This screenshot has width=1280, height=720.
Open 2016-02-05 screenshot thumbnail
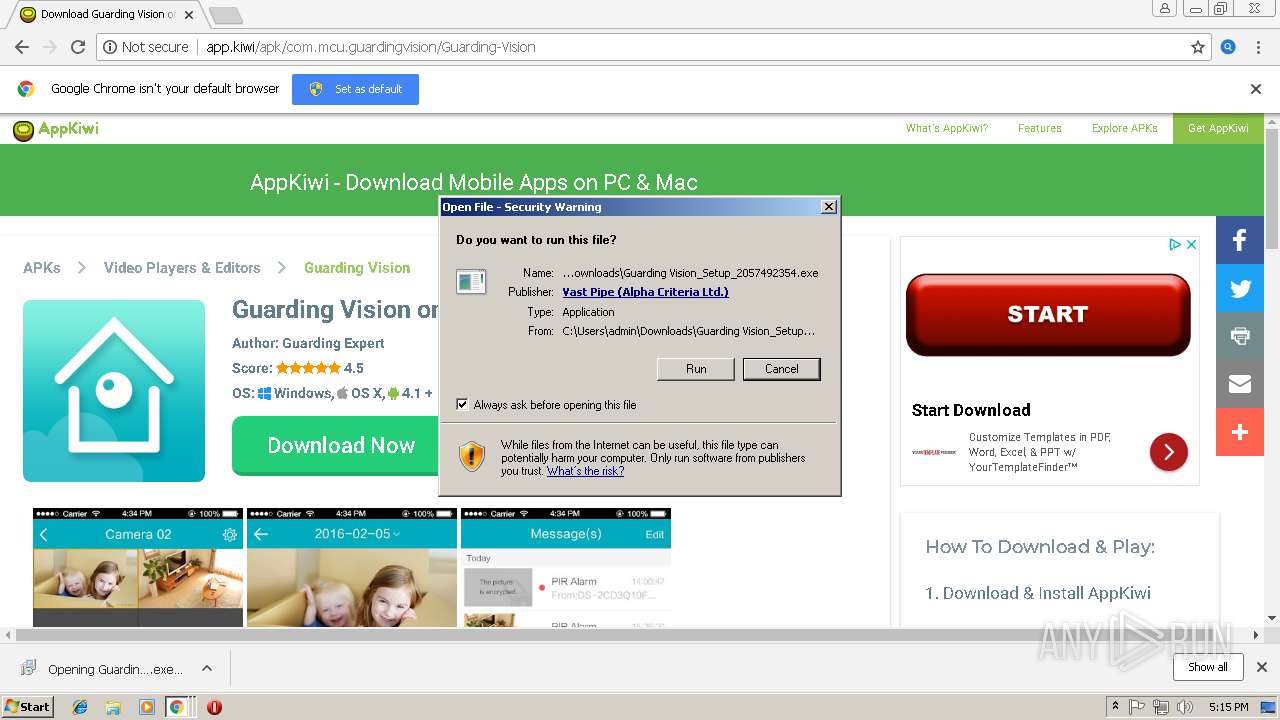point(352,568)
